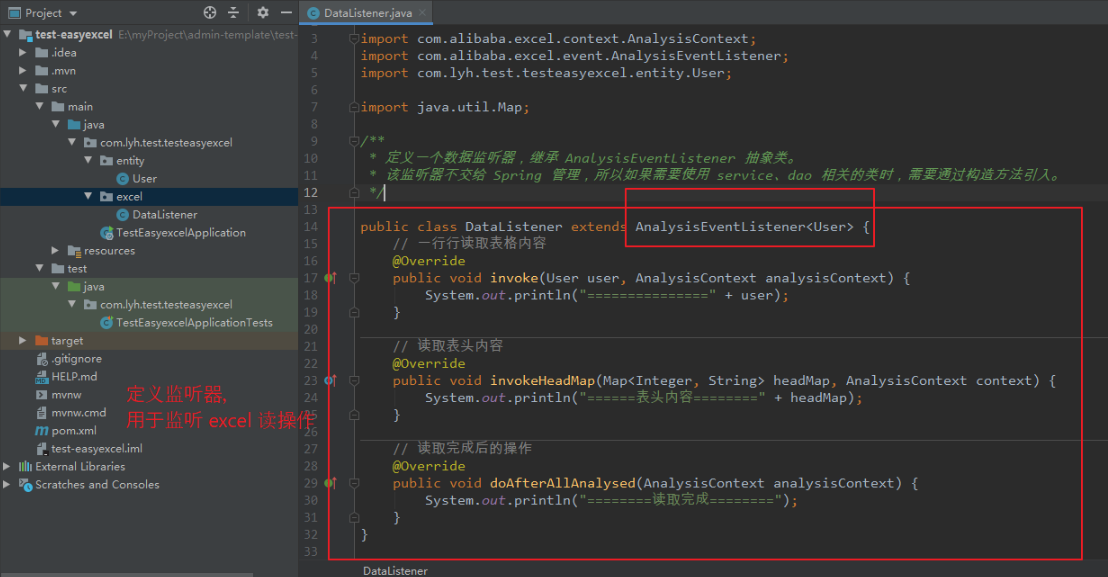
Task: Click override gutter icon beside invokeHeadMap method
Action: point(330,381)
